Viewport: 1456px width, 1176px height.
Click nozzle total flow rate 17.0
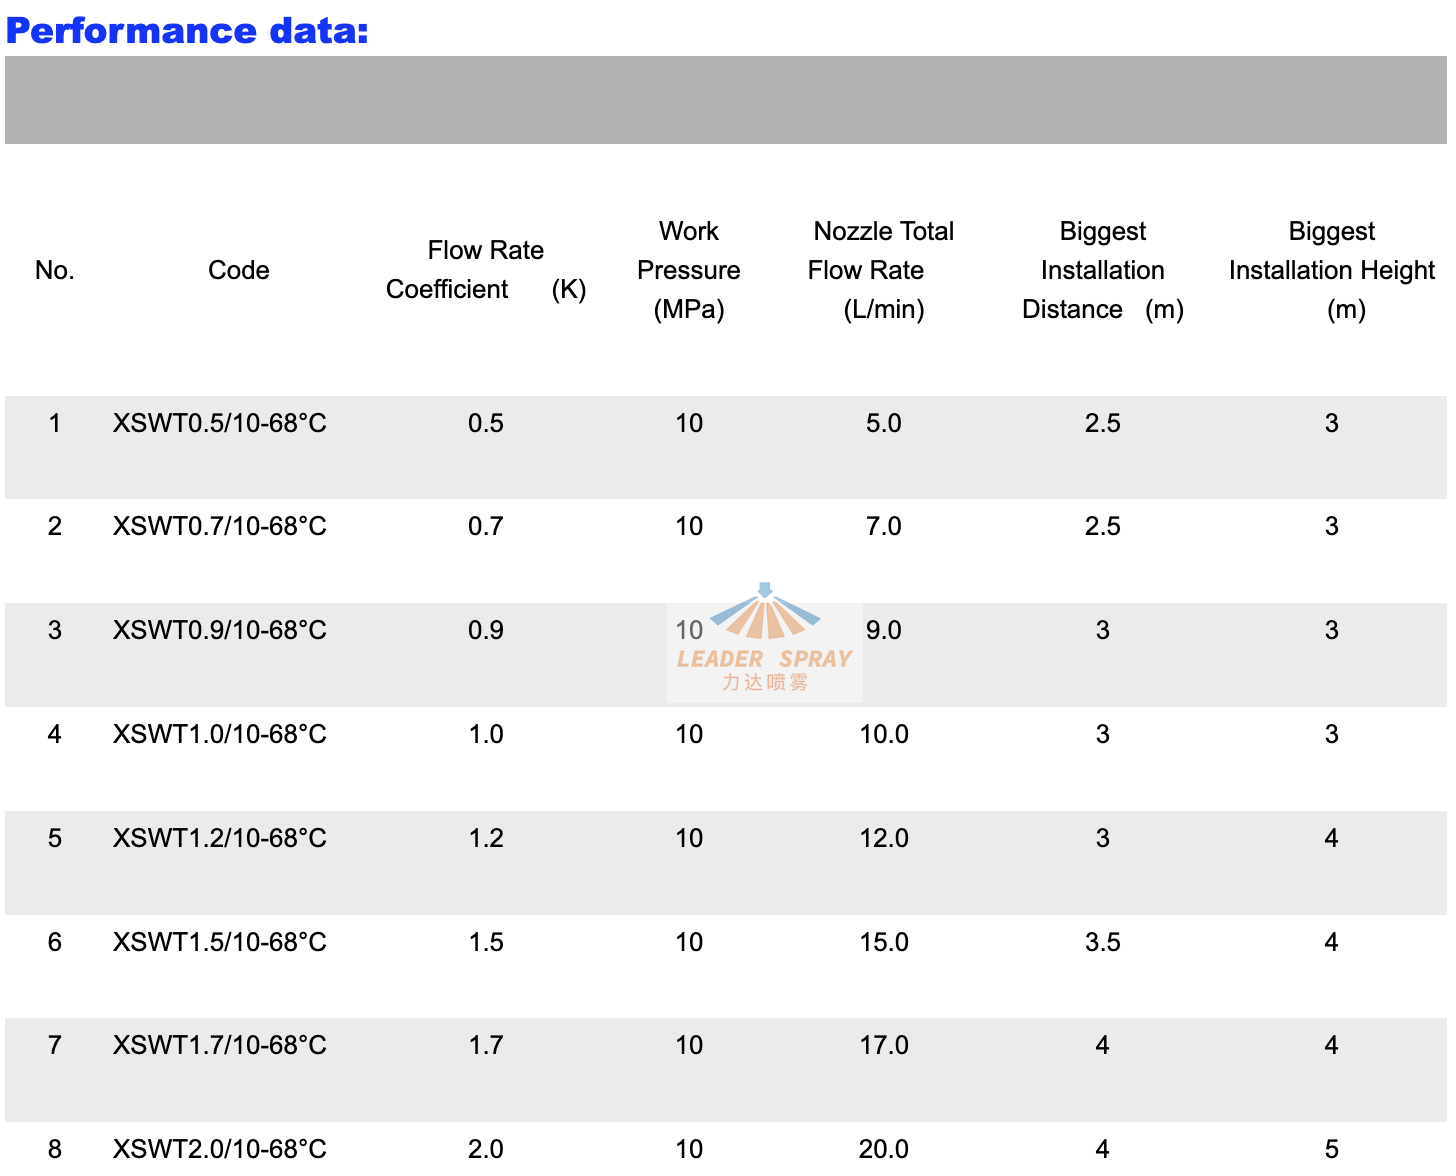point(884,1045)
